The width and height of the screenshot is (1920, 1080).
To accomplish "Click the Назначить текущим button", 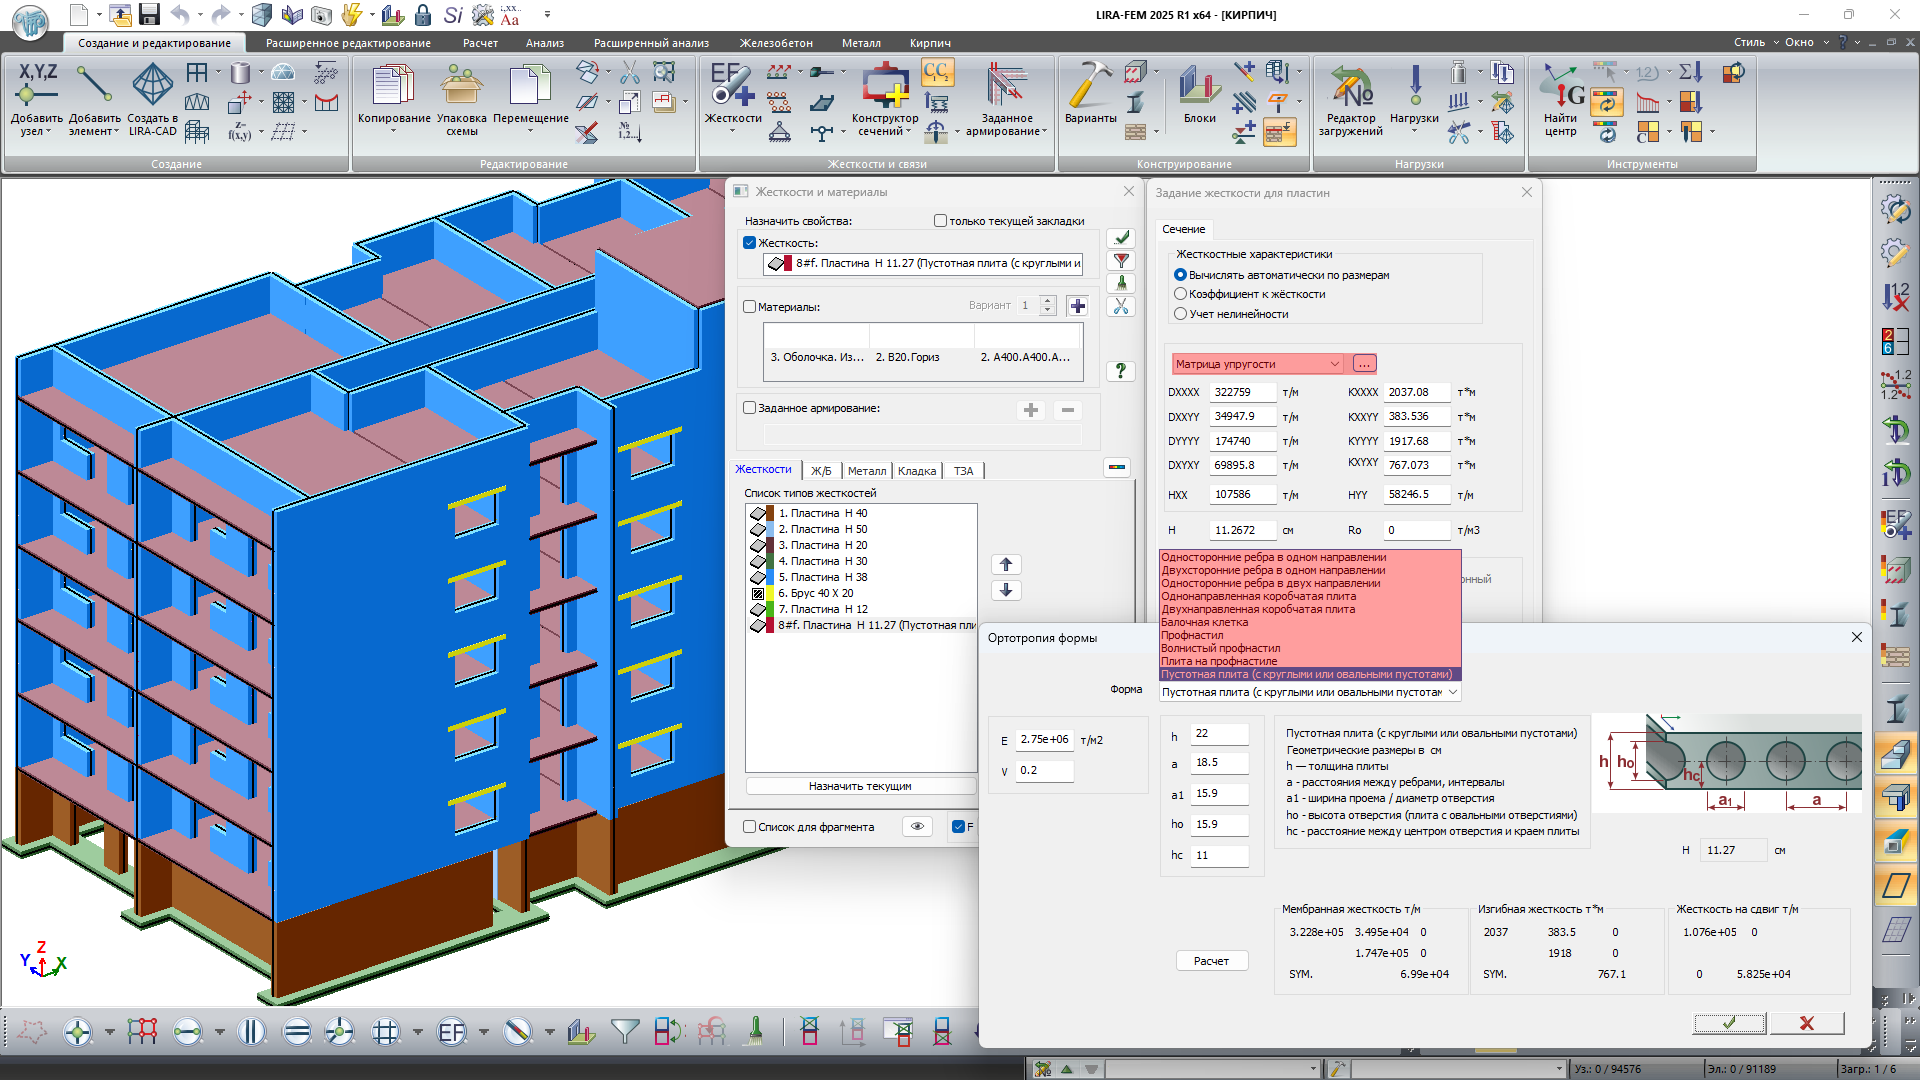I will tap(860, 787).
